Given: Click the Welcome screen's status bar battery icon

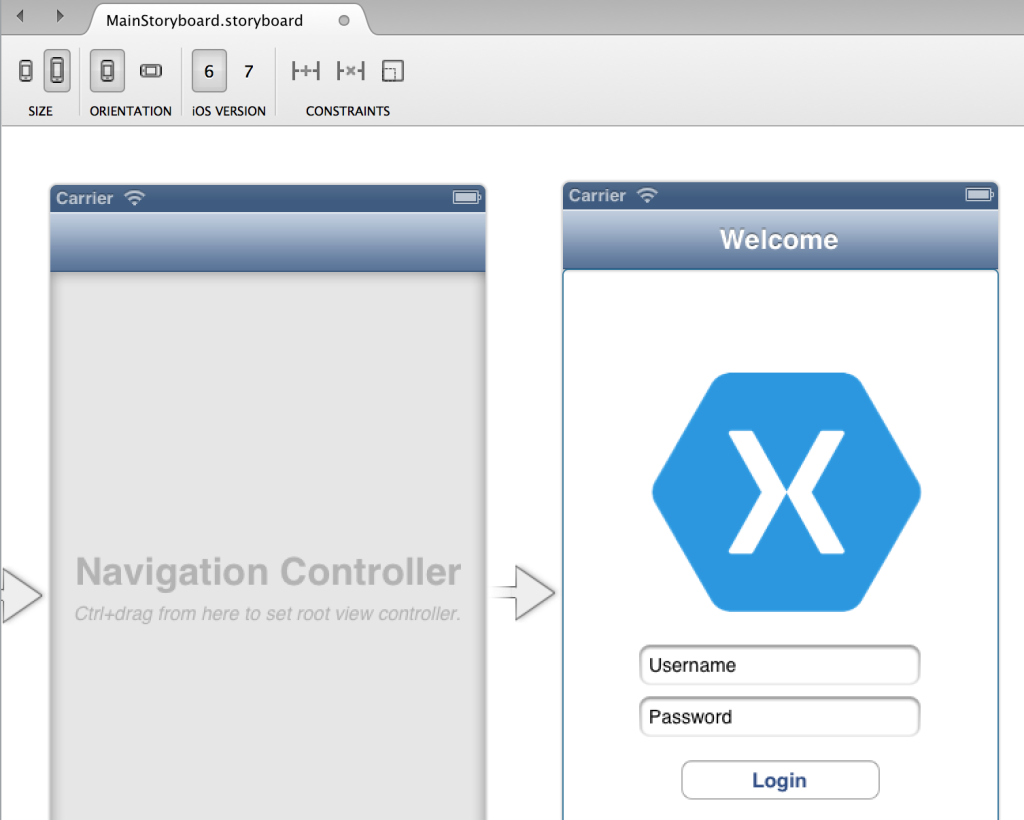Looking at the screenshot, I should [980, 195].
